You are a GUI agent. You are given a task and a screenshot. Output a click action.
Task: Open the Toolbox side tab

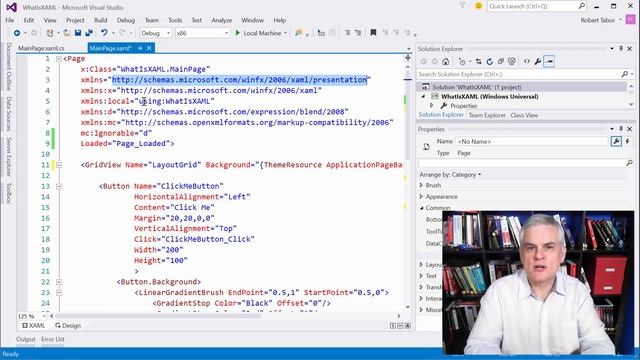[9, 193]
